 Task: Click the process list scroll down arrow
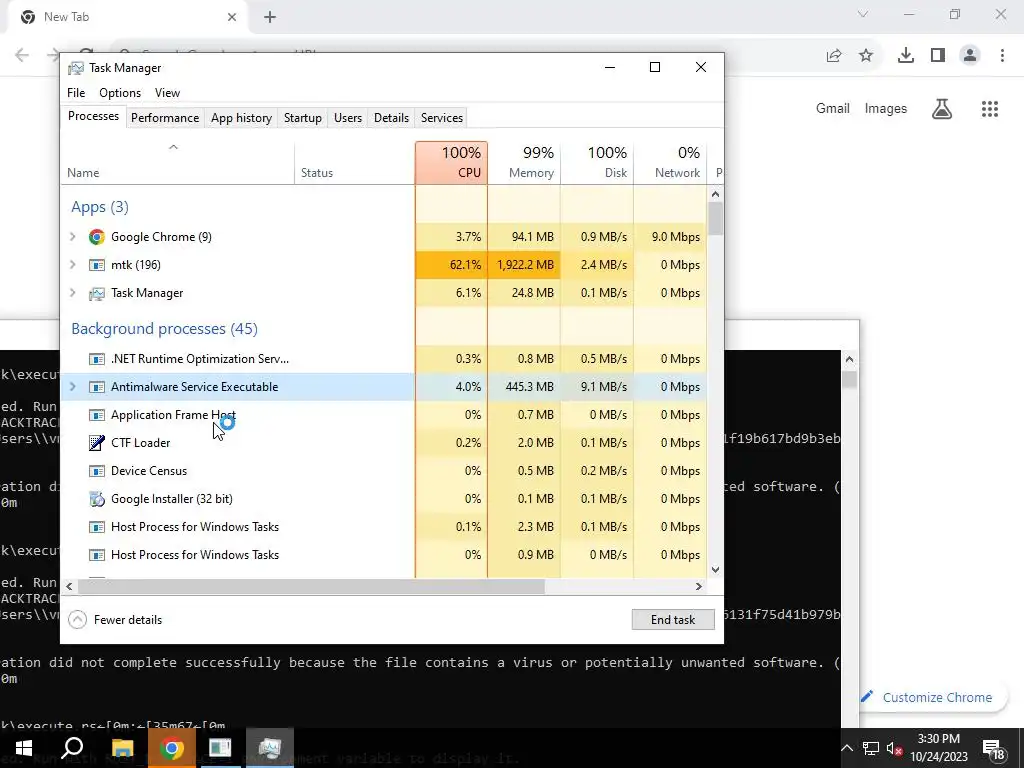715,569
